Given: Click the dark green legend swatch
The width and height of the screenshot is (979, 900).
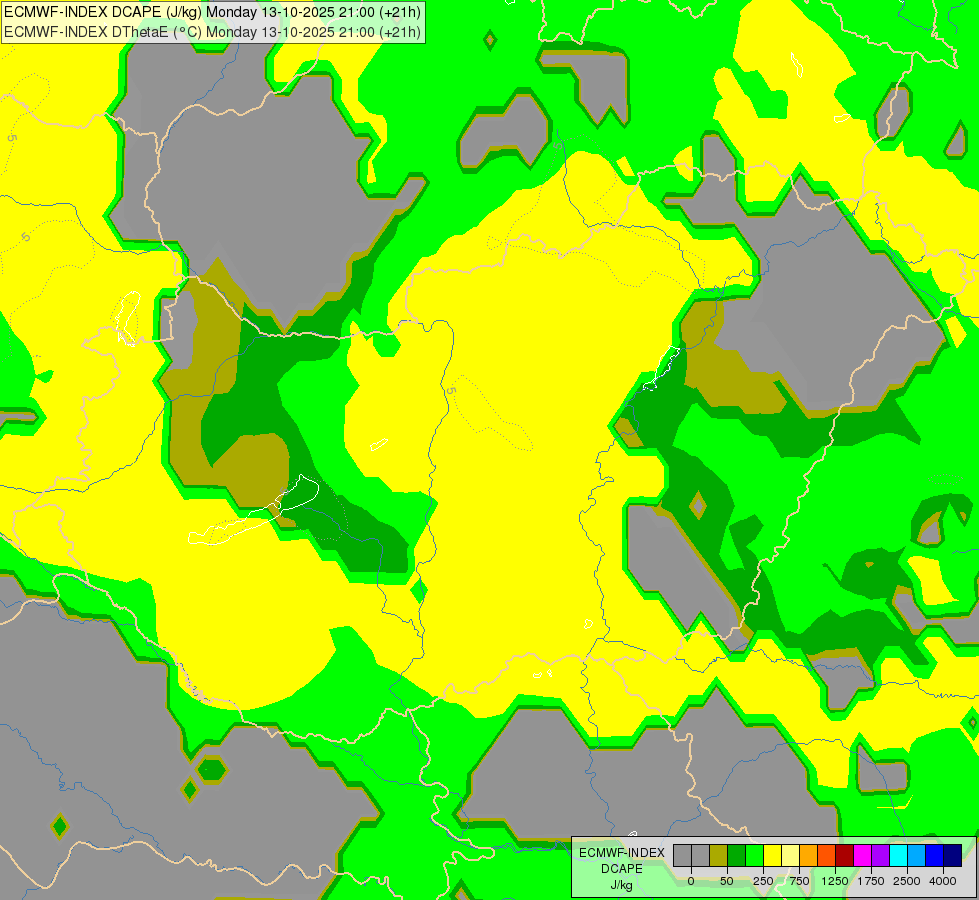Looking at the screenshot, I should [737, 855].
